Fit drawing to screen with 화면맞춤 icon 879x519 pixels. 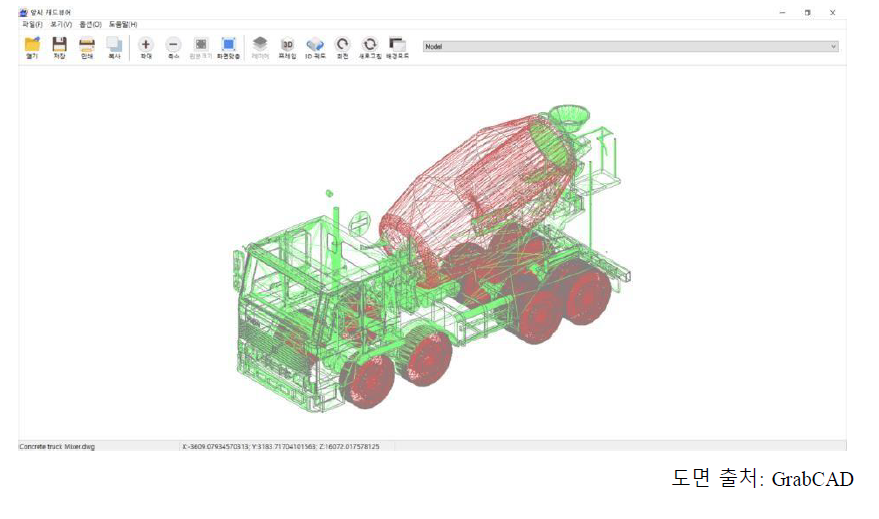click(x=228, y=44)
